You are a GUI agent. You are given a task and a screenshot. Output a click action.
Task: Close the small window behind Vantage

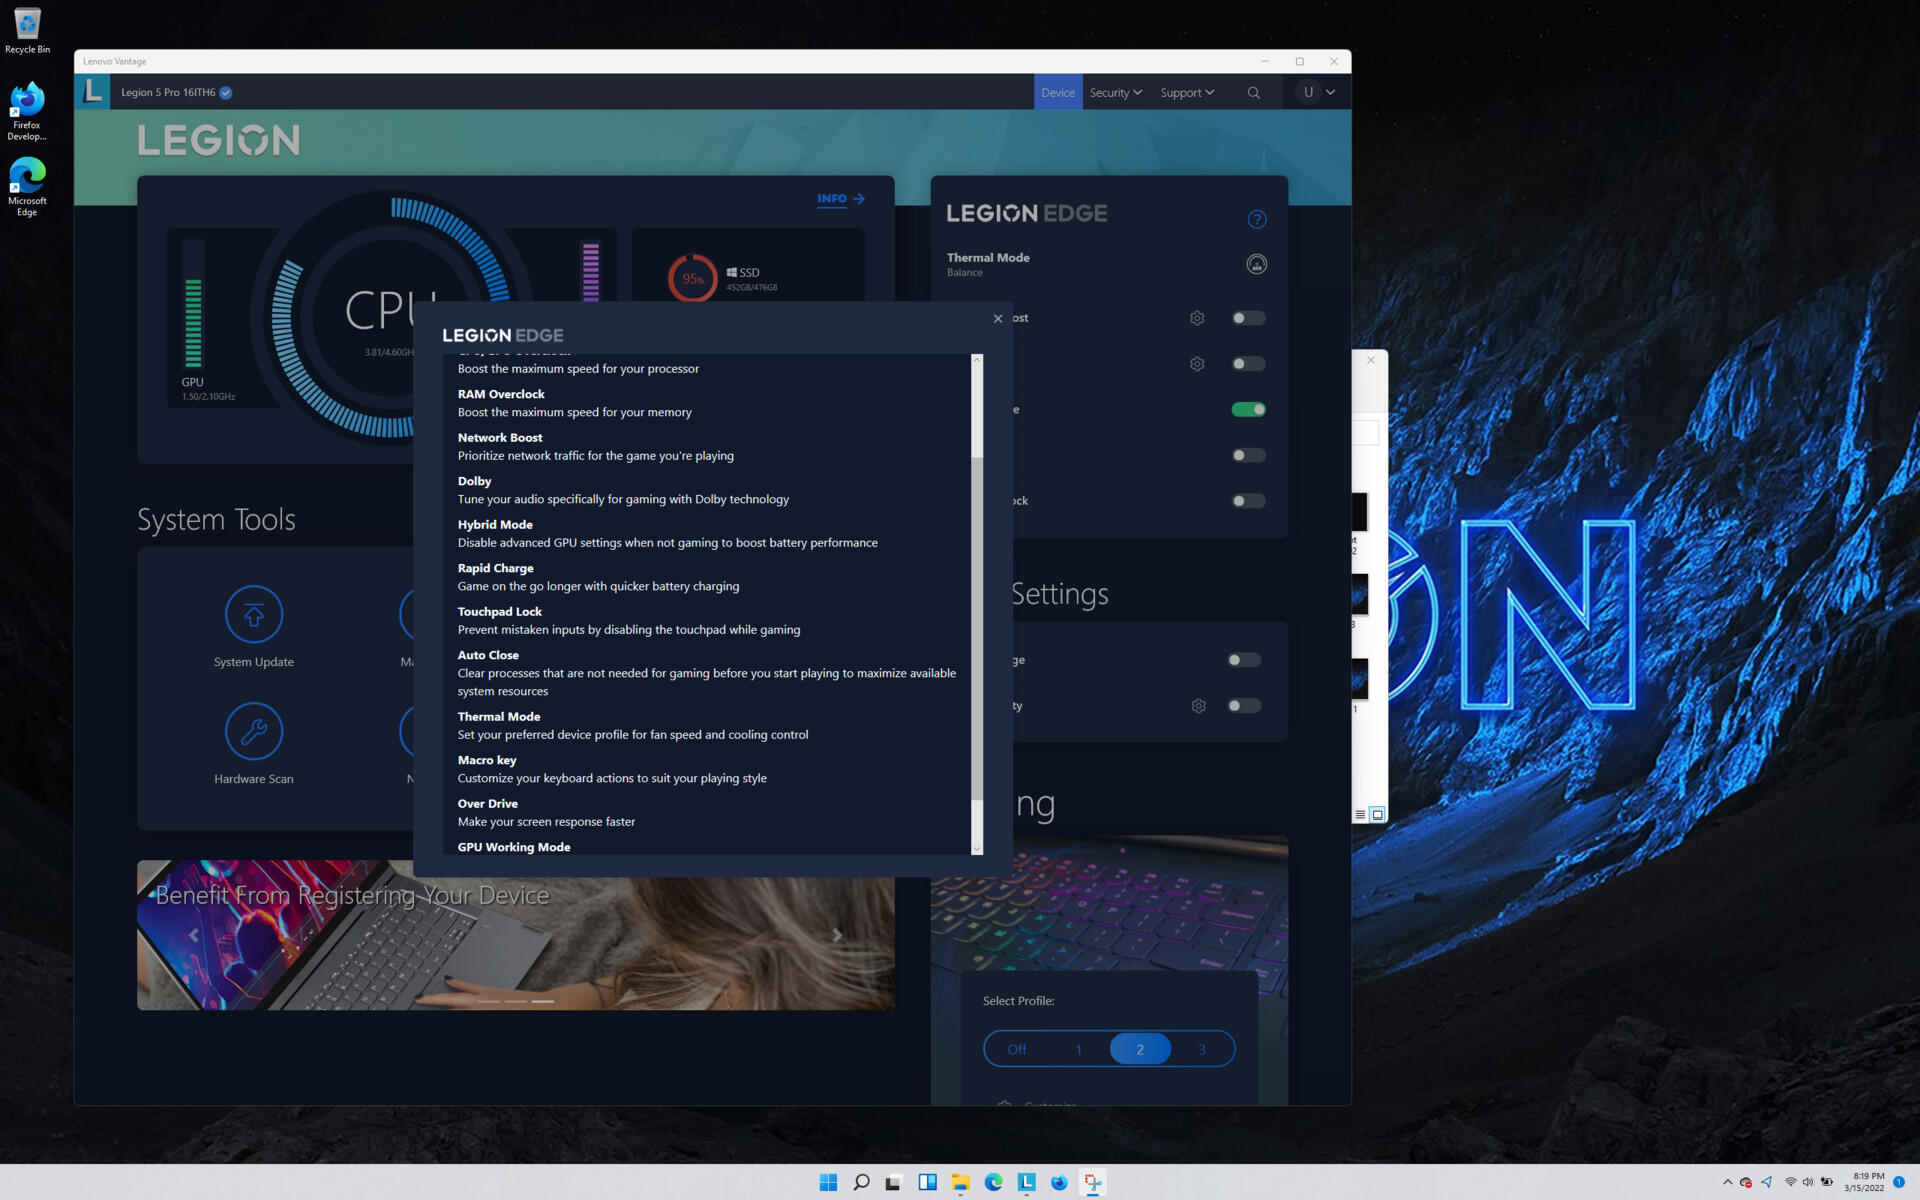pyautogui.click(x=1371, y=360)
